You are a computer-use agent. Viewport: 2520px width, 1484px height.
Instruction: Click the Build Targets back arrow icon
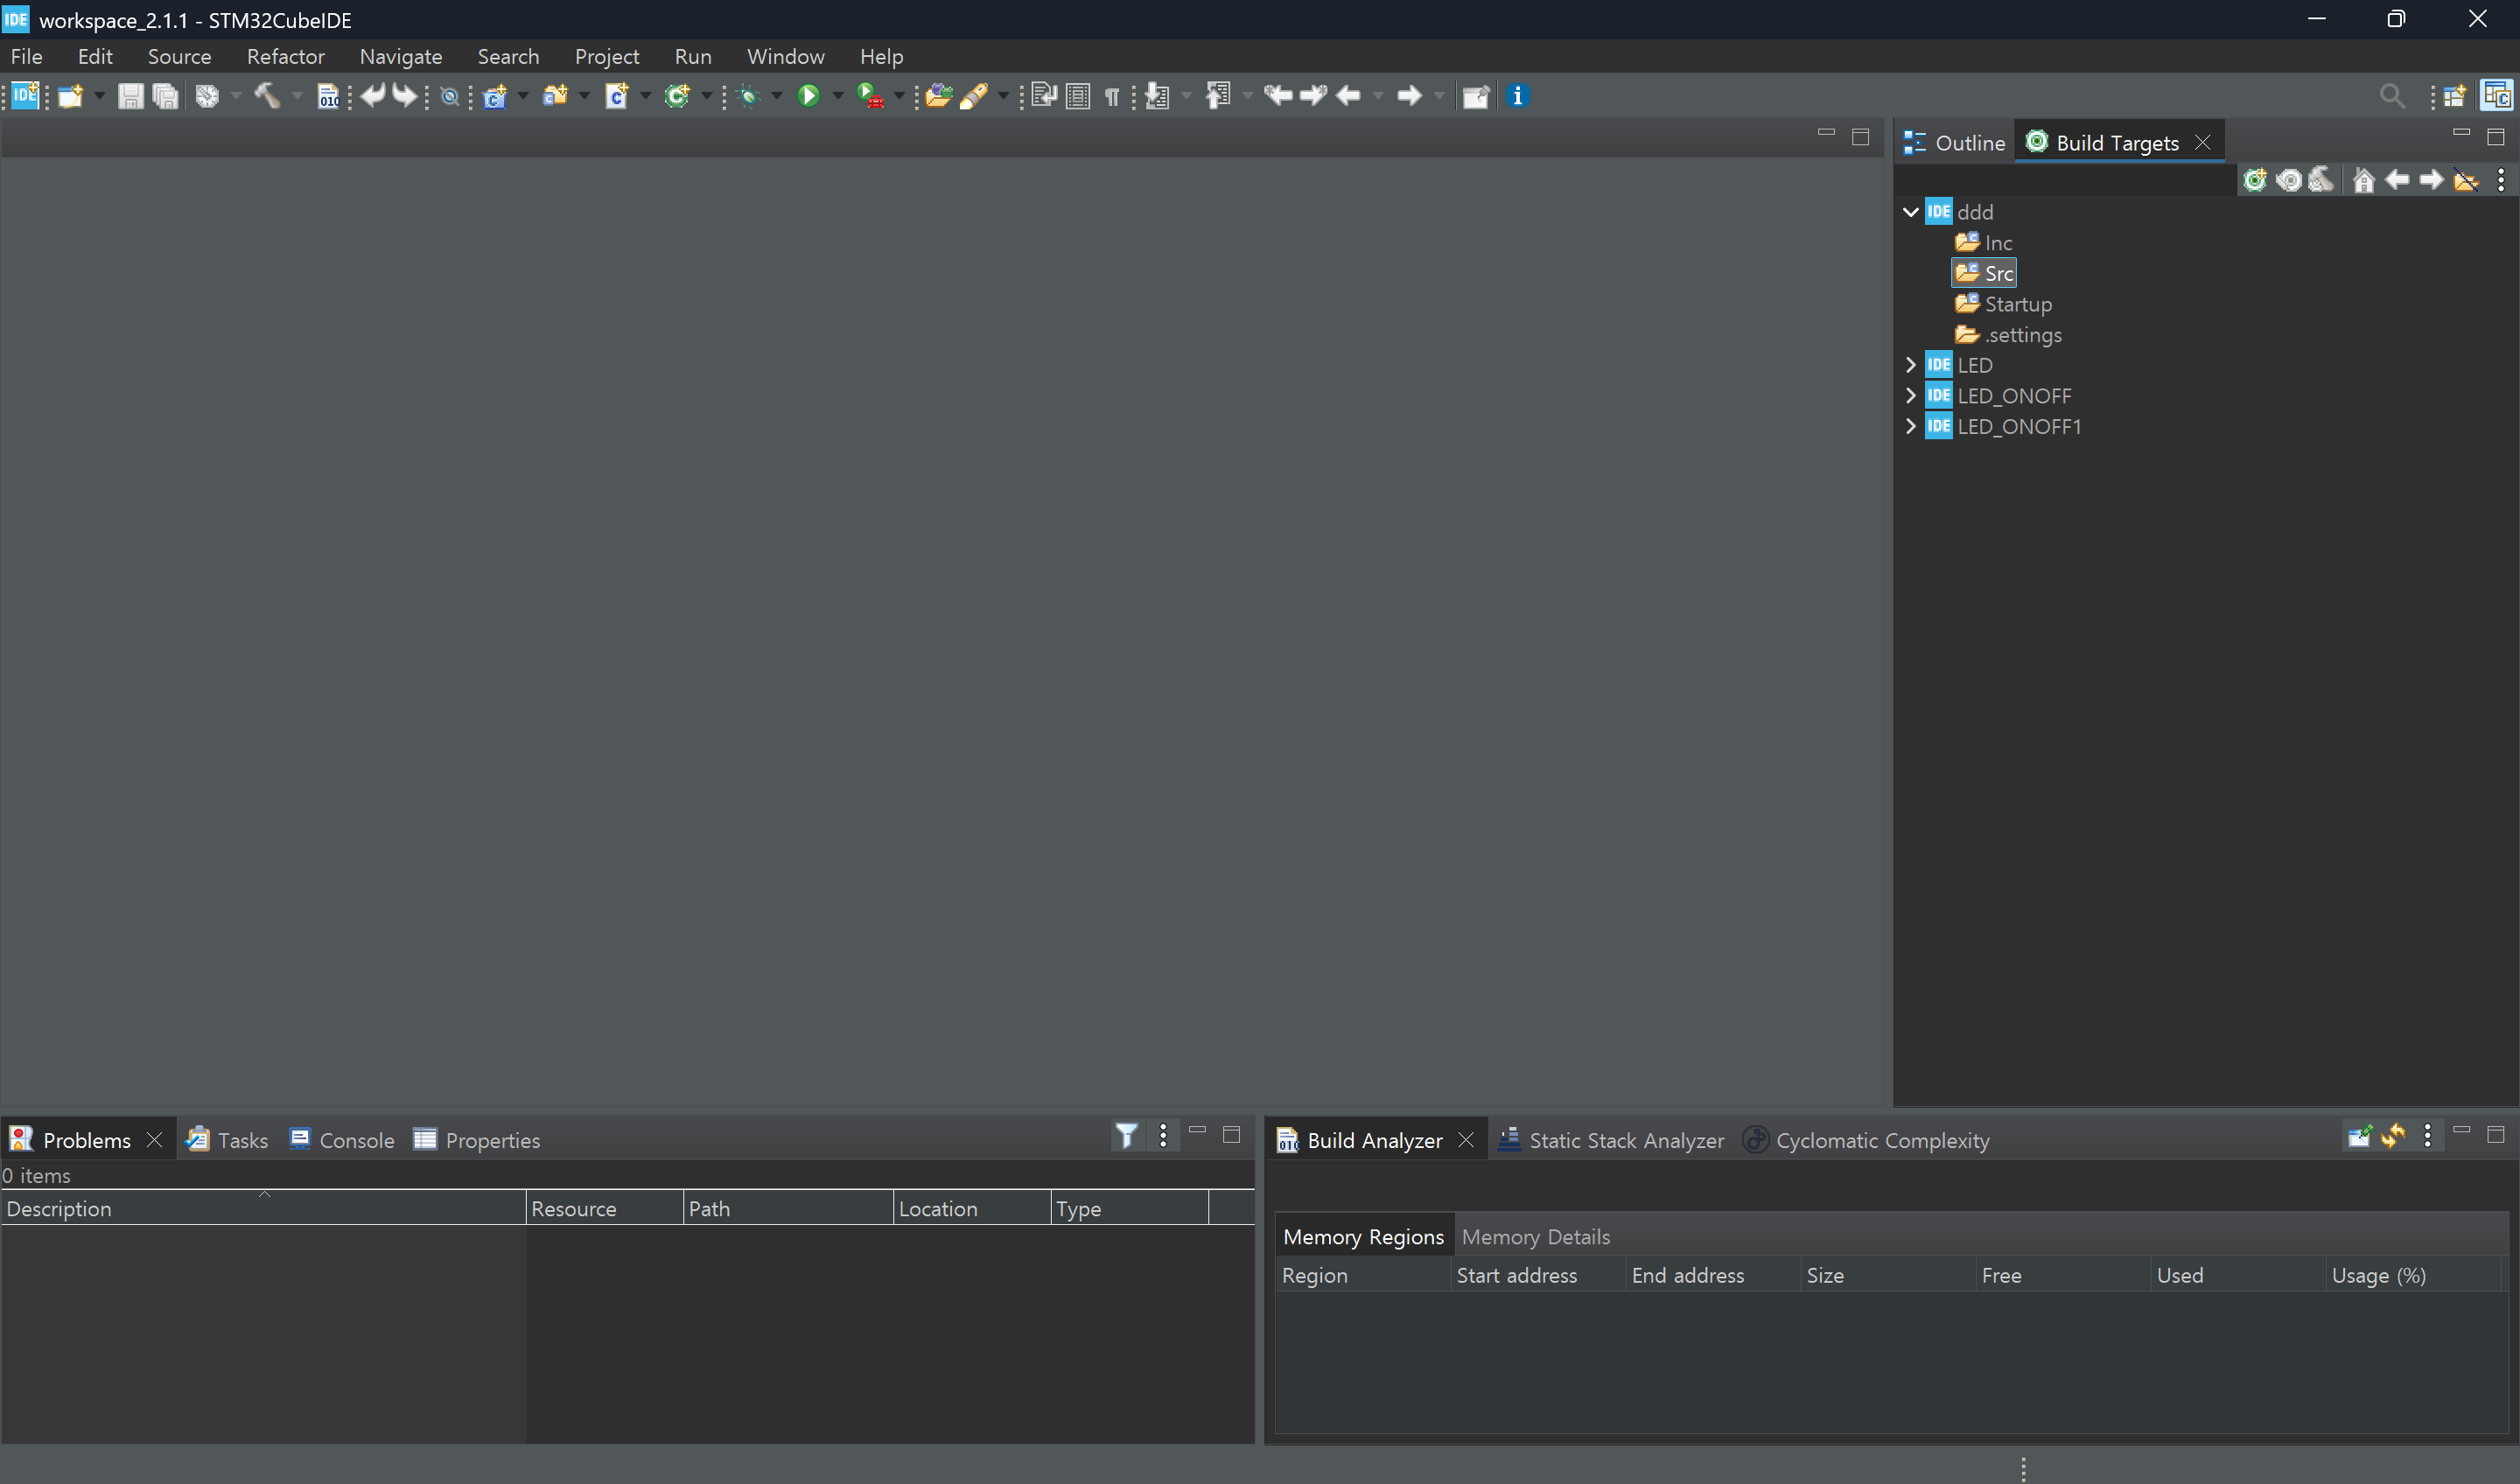[2397, 180]
